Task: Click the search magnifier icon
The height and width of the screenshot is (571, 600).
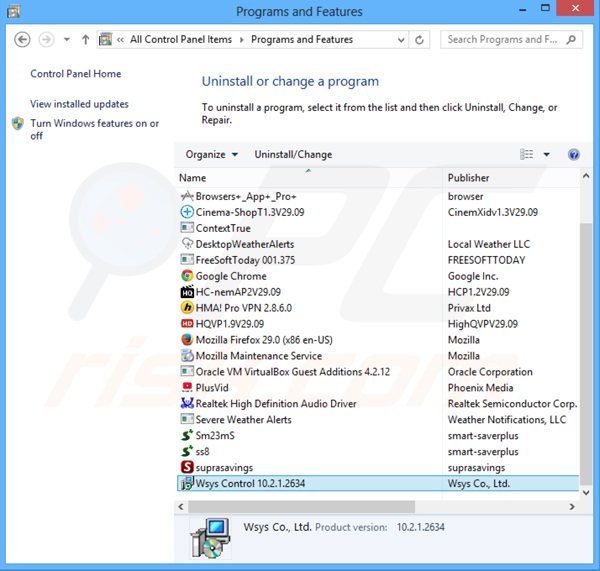Action: point(571,39)
